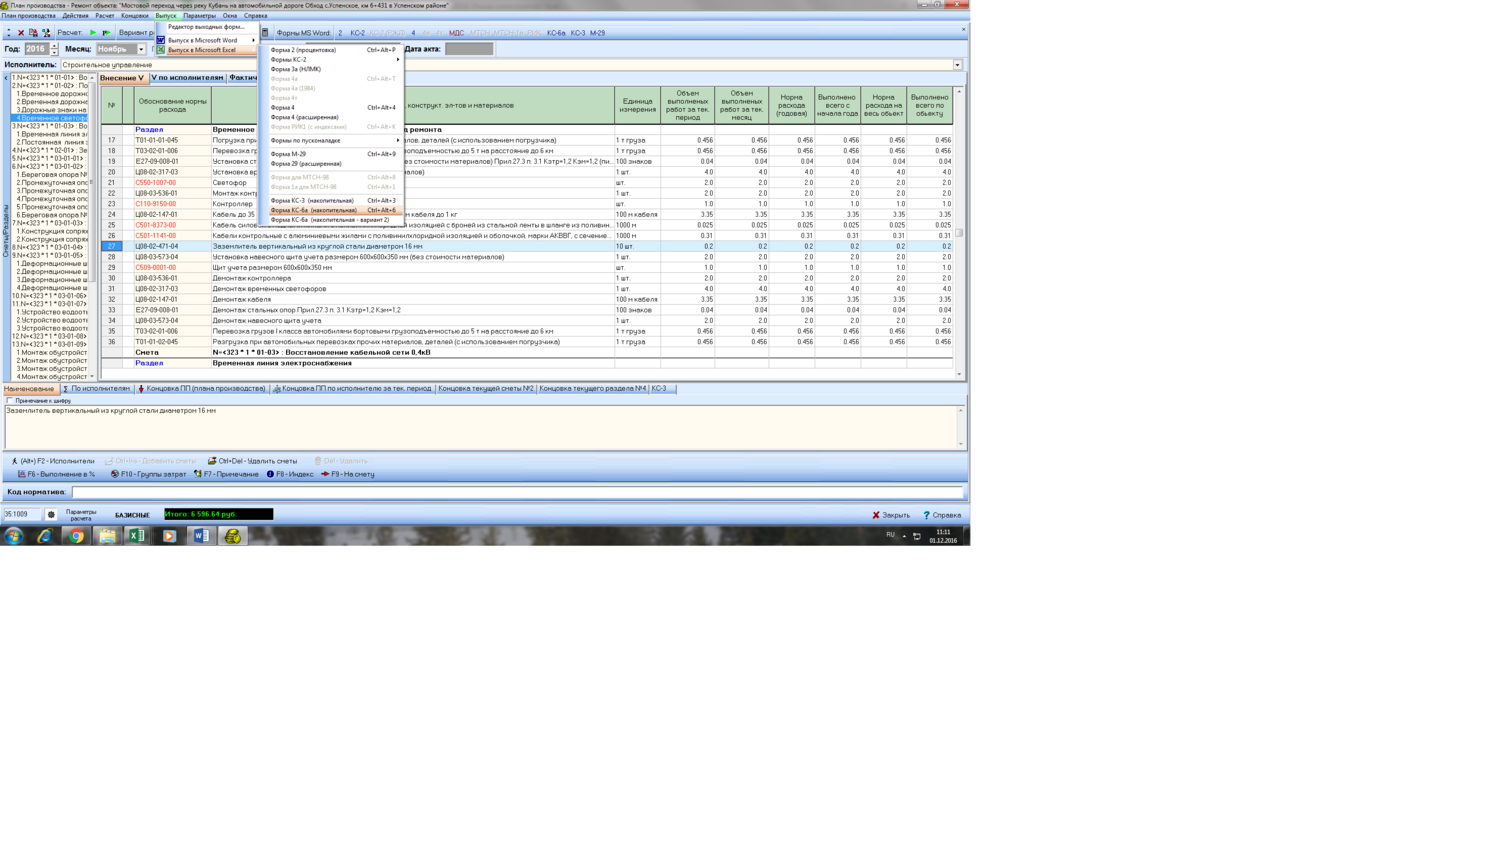Open the coins app icon in taskbar
Viewport: 1500px width, 855px height.
[232, 536]
